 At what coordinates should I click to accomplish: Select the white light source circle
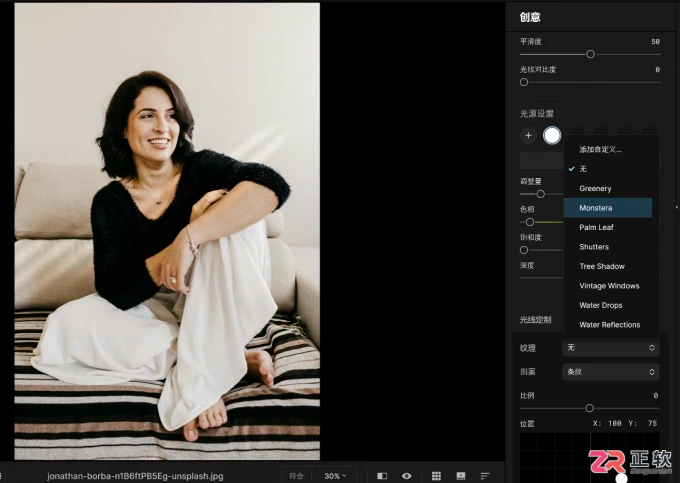click(x=552, y=135)
